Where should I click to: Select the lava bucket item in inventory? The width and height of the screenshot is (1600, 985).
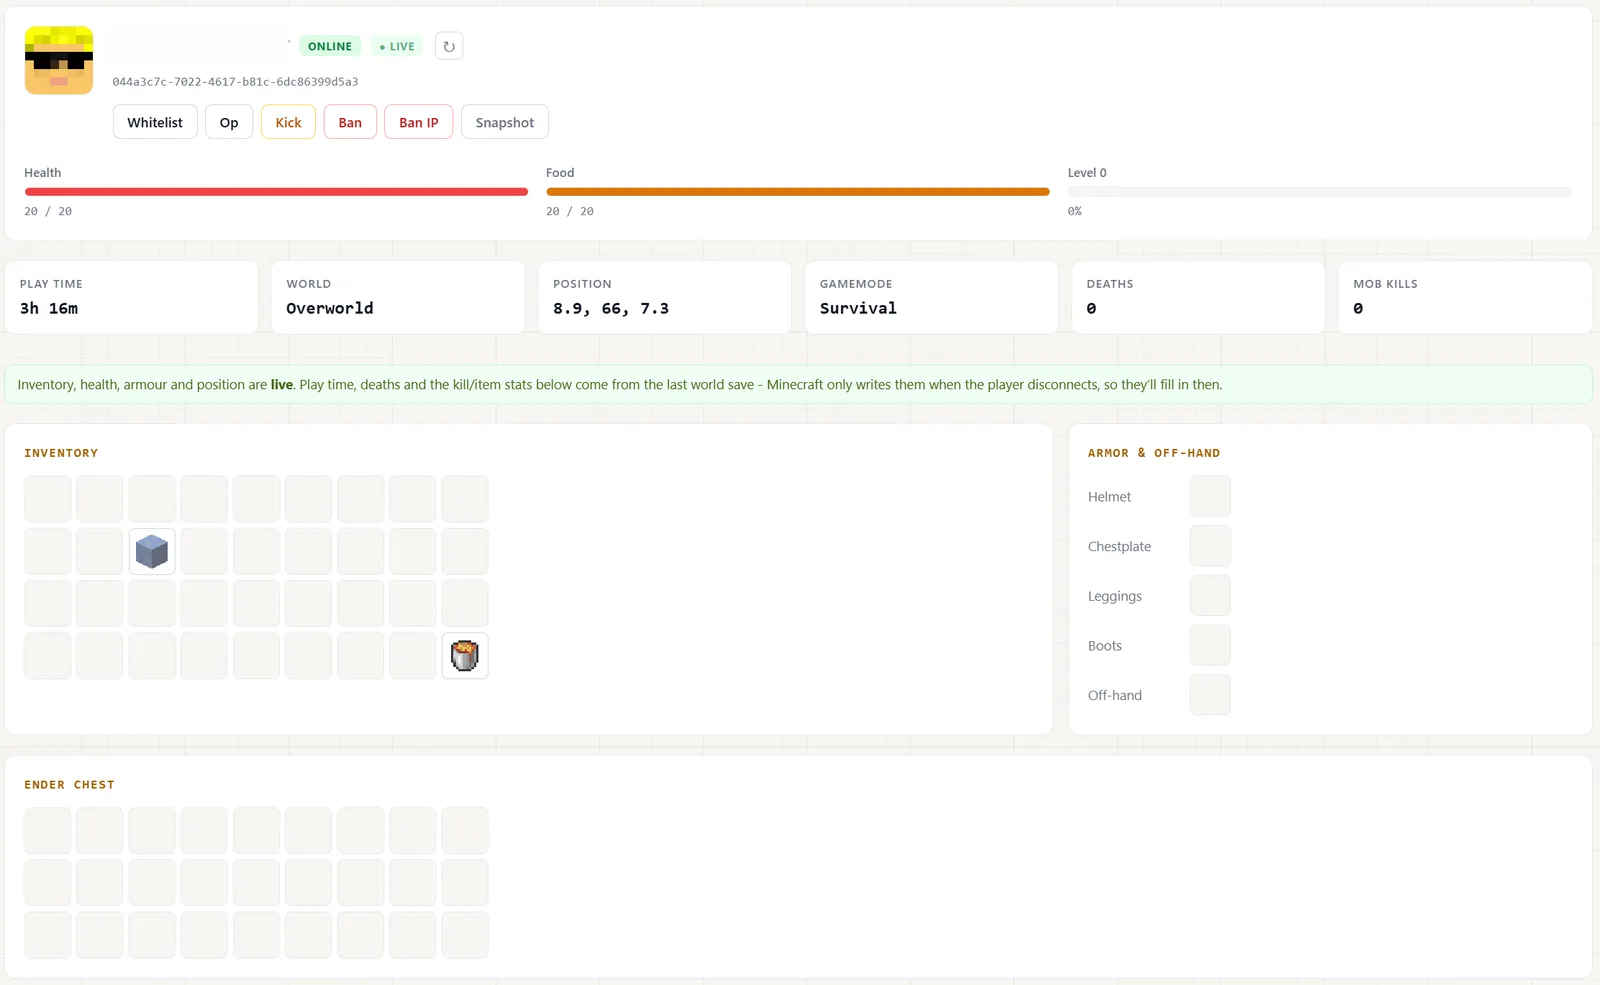[465, 655]
